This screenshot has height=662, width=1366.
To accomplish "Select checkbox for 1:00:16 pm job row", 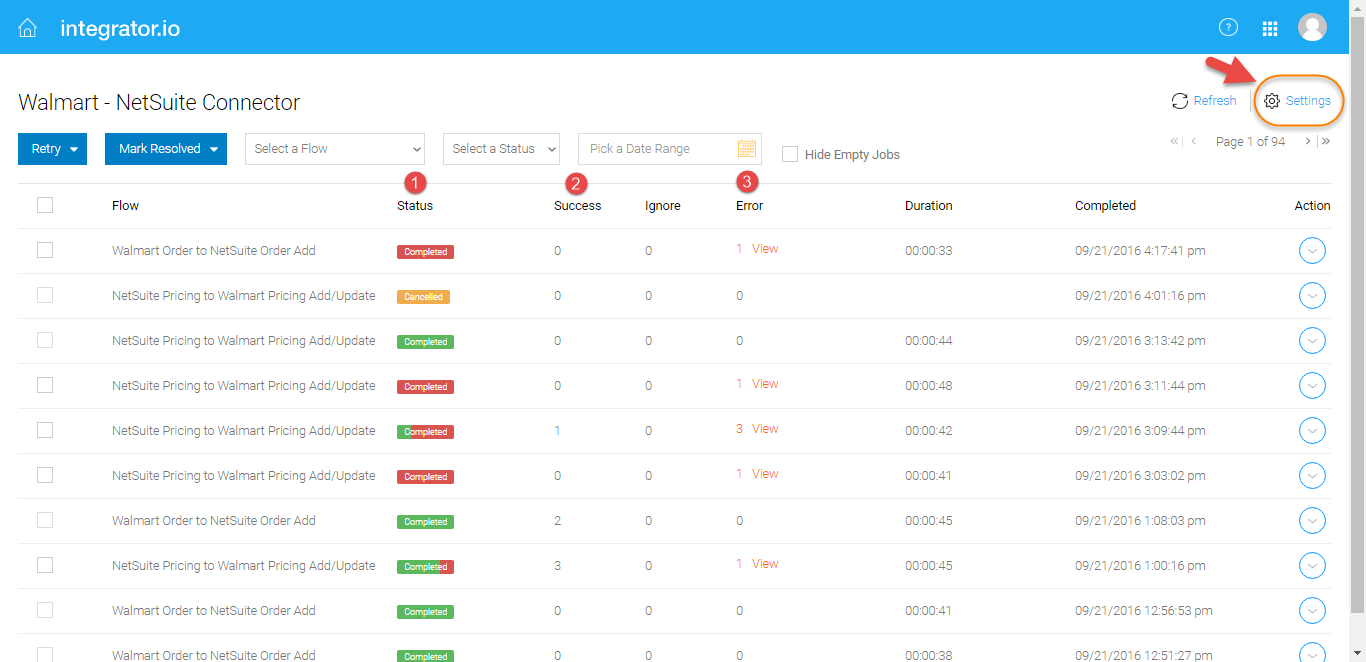I will tap(45, 565).
